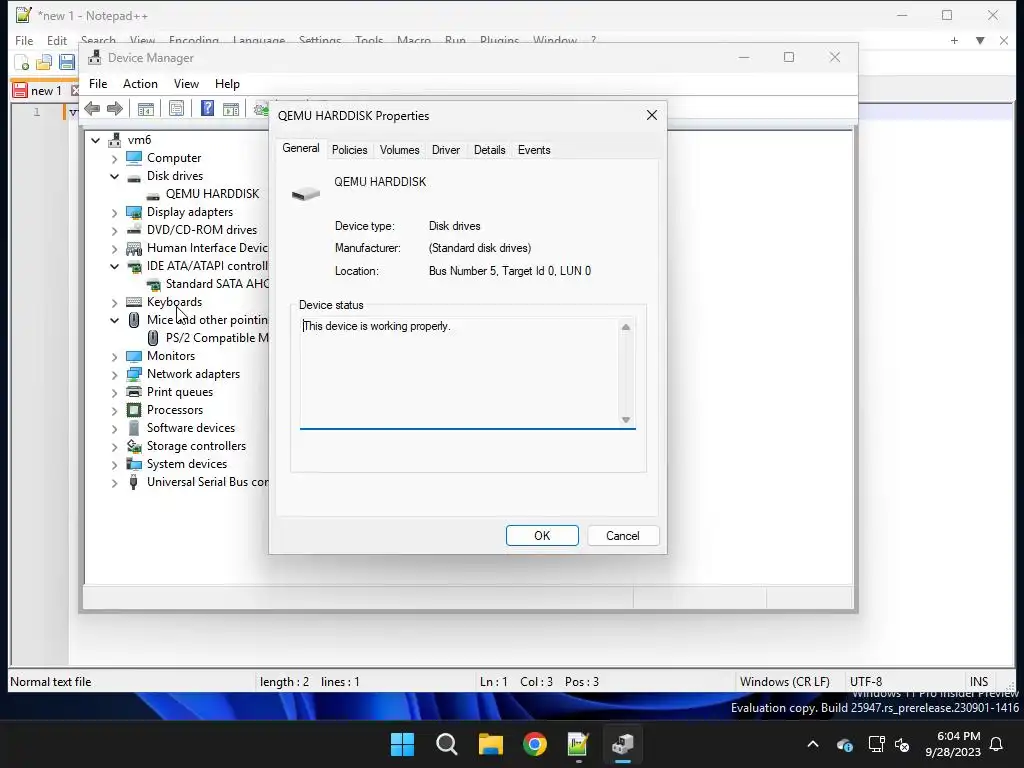
Task: Click the blue Help question mark icon
Action: click(207, 108)
